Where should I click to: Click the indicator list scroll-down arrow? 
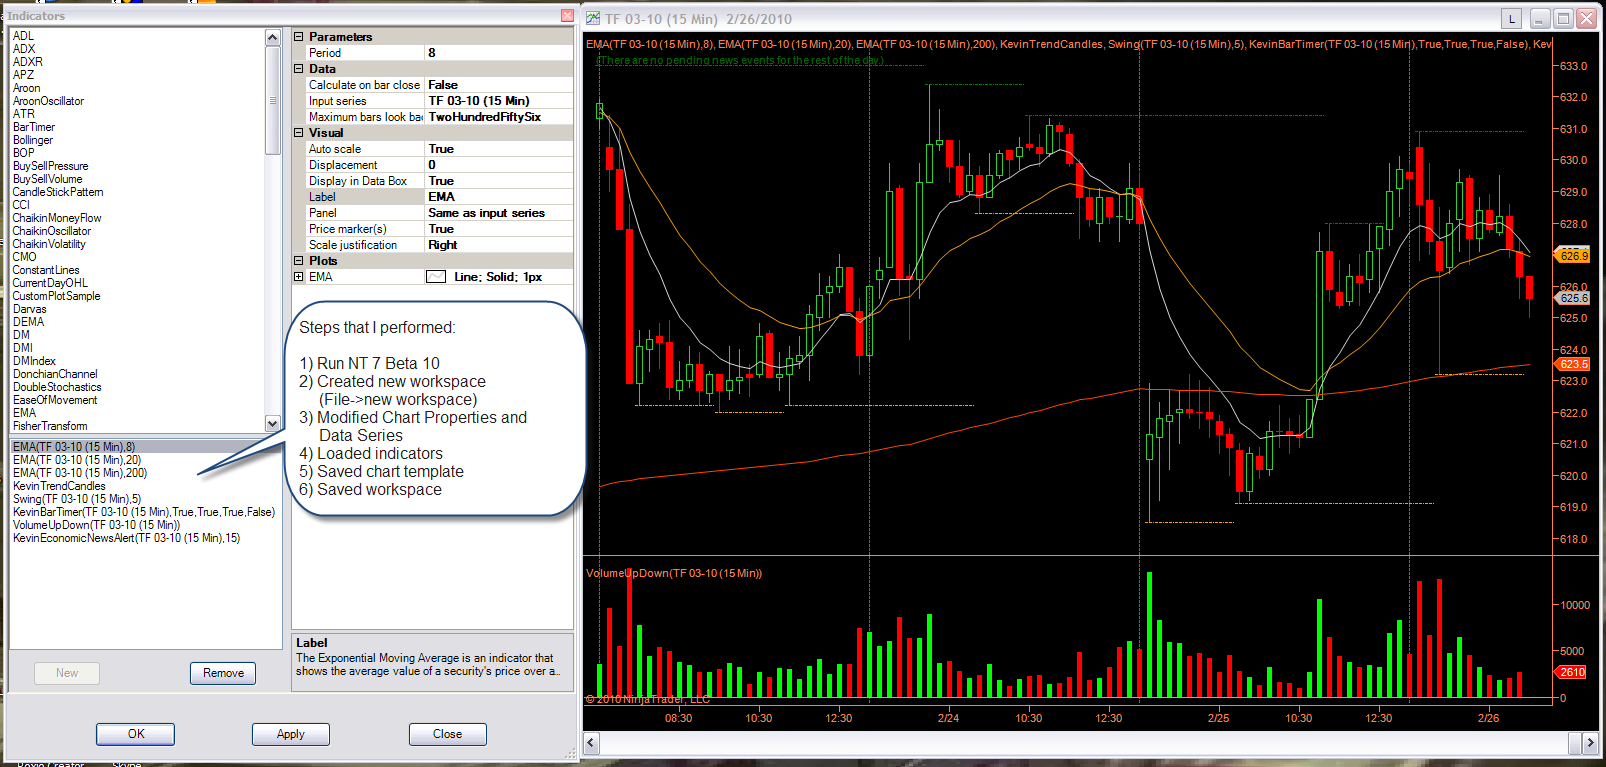pyautogui.click(x=272, y=424)
